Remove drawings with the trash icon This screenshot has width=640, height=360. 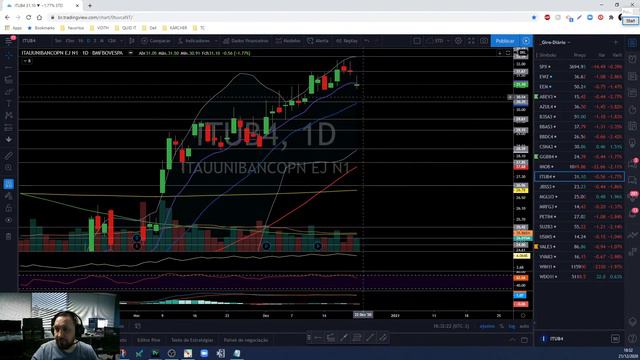[x=9, y=236]
